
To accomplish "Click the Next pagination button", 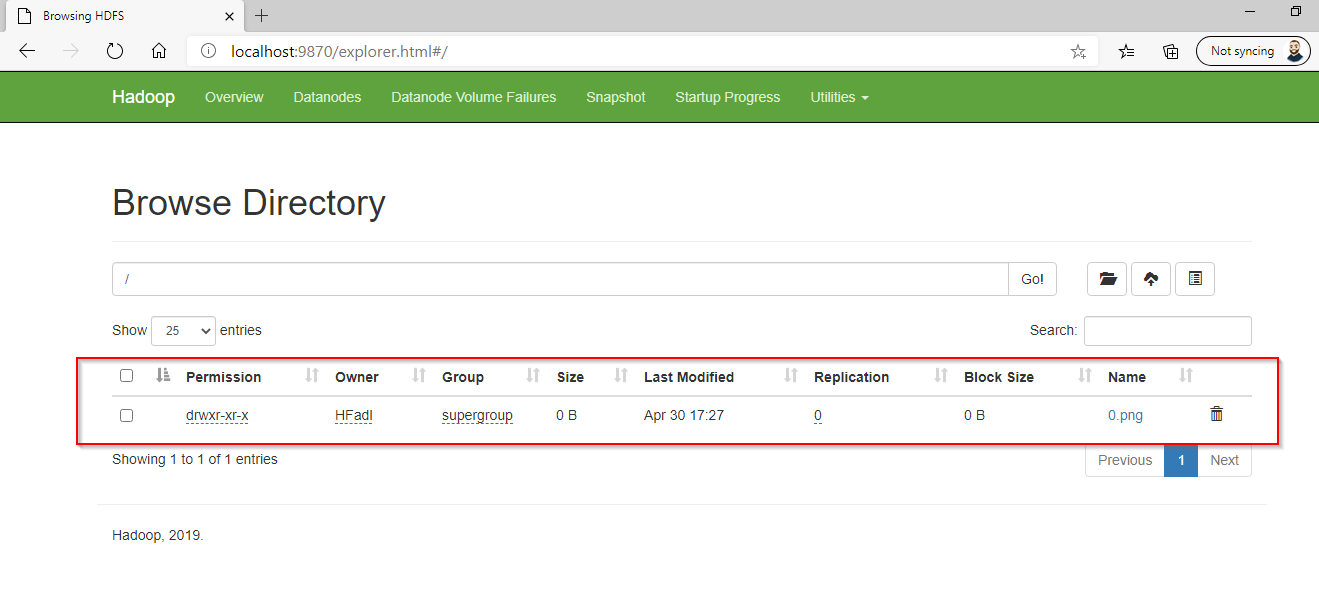I will coord(1224,460).
